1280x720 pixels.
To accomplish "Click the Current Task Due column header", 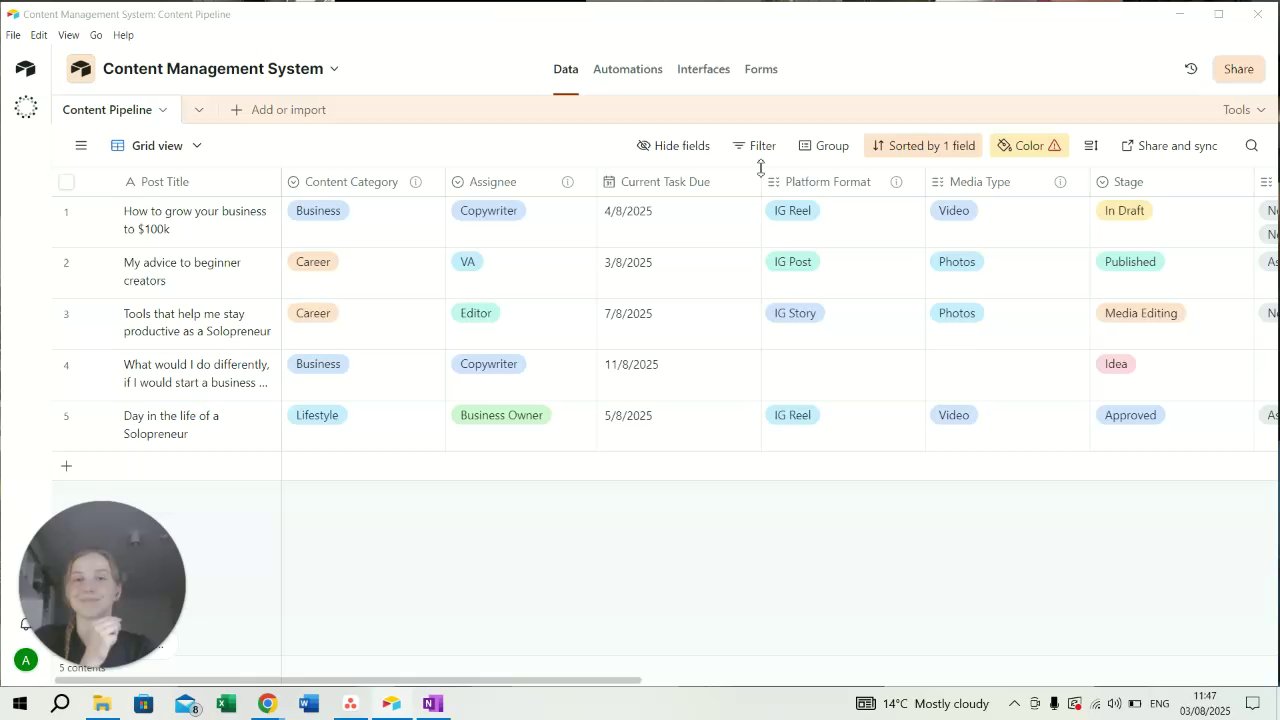I will 679,182.
